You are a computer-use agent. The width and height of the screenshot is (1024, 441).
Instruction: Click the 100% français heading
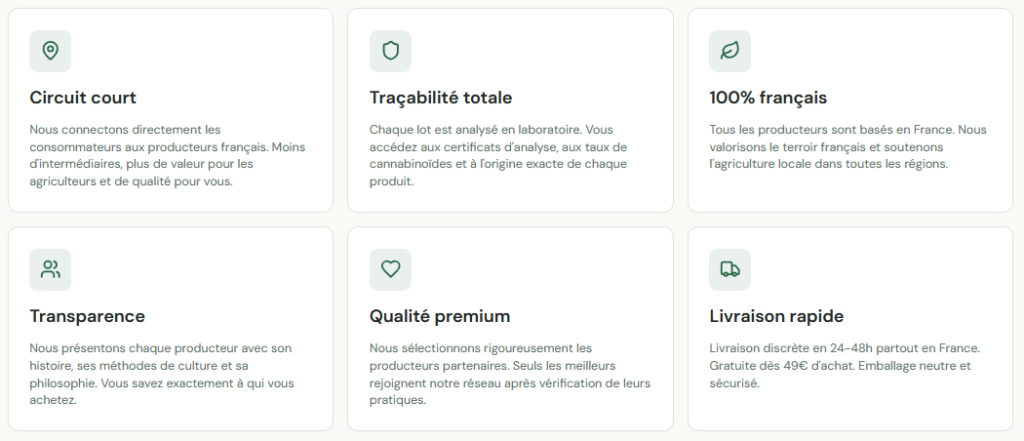(x=768, y=98)
